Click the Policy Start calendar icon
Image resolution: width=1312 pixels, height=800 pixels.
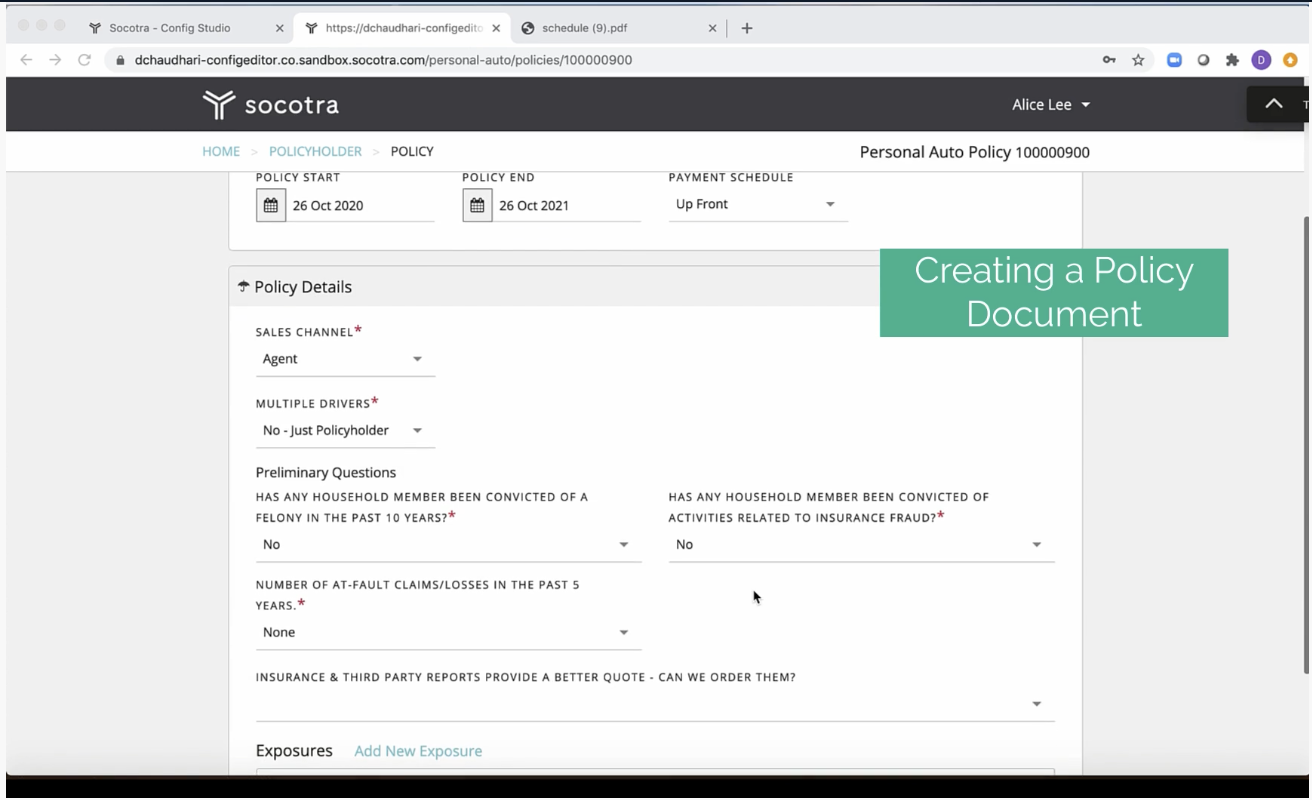pyautogui.click(x=270, y=205)
